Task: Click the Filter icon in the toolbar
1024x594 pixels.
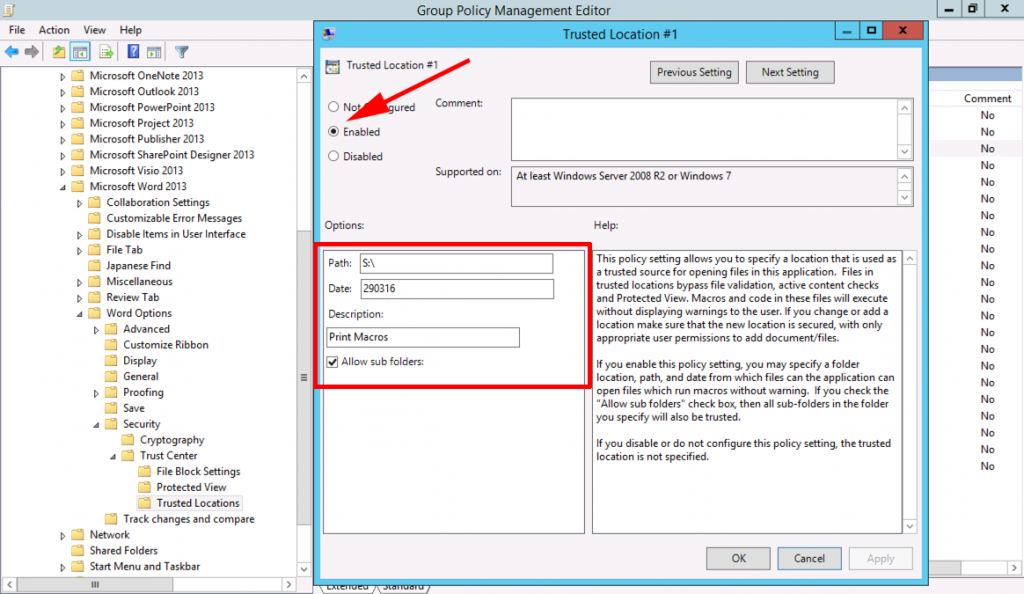Action: [x=181, y=51]
